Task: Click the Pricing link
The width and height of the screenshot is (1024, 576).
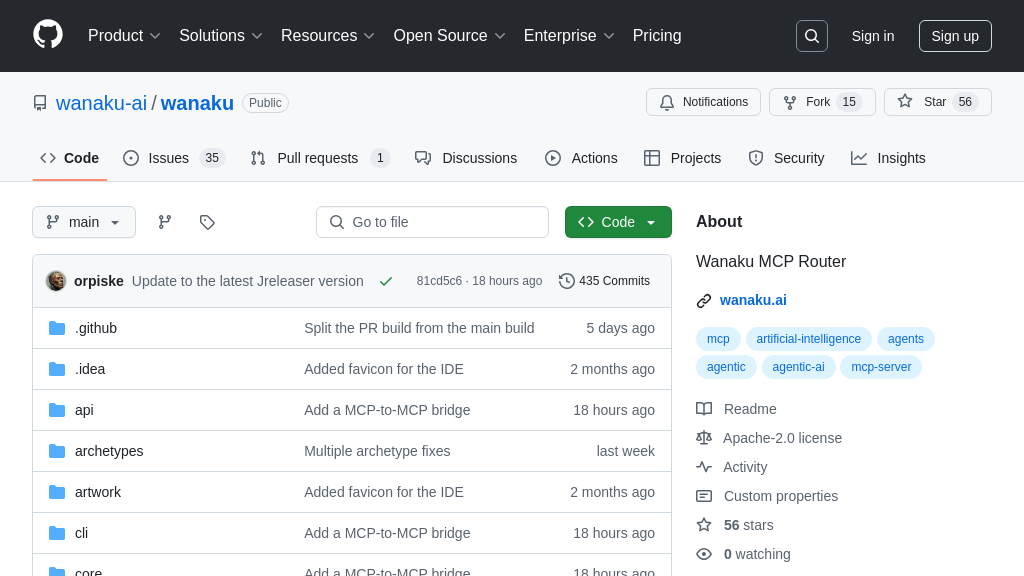Action: [657, 36]
